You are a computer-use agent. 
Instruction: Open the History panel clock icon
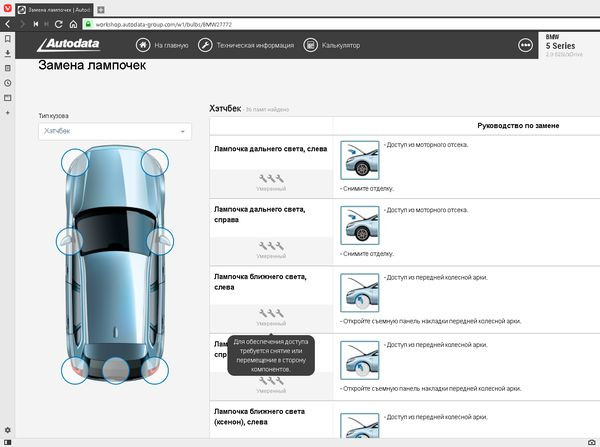(x=8, y=83)
